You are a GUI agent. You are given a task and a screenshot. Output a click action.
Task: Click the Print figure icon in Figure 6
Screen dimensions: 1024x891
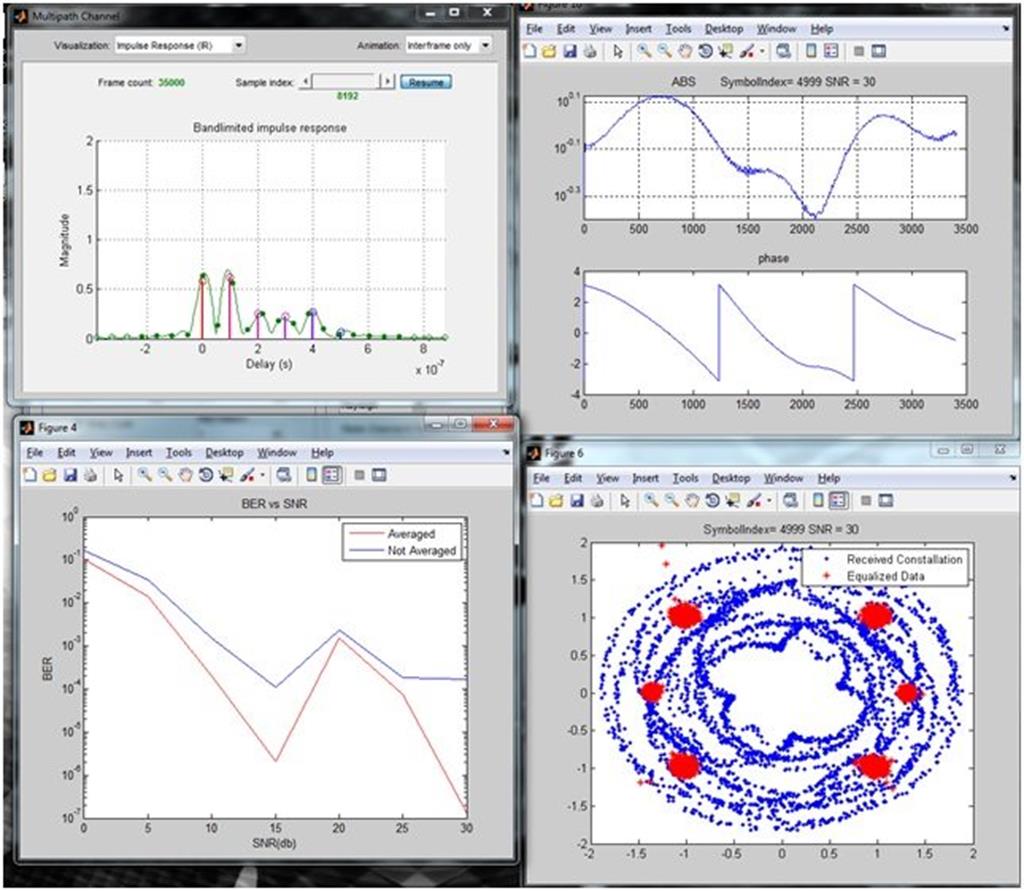pyautogui.click(x=598, y=501)
